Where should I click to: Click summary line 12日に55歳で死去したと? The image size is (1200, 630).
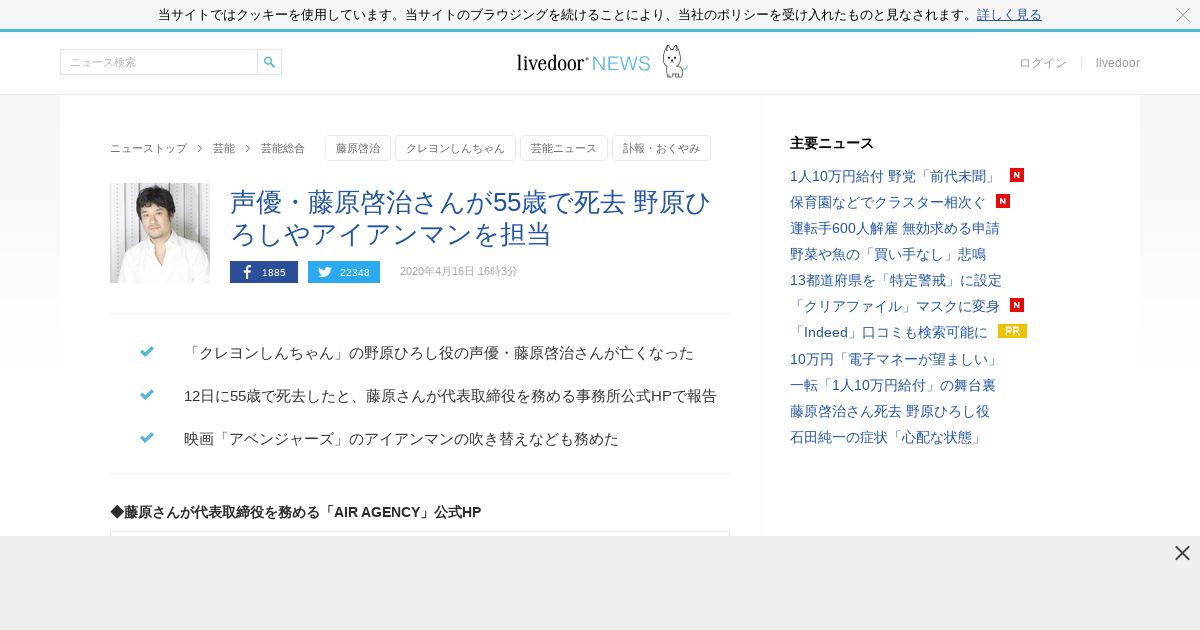(450, 396)
